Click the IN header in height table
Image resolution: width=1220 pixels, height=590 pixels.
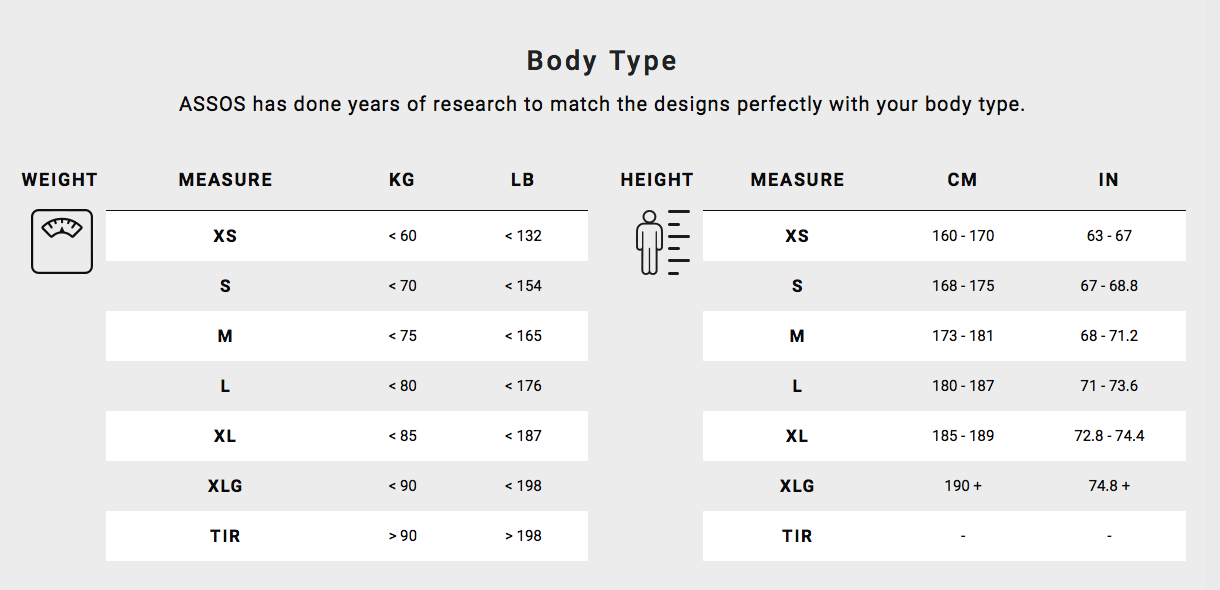click(1108, 180)
